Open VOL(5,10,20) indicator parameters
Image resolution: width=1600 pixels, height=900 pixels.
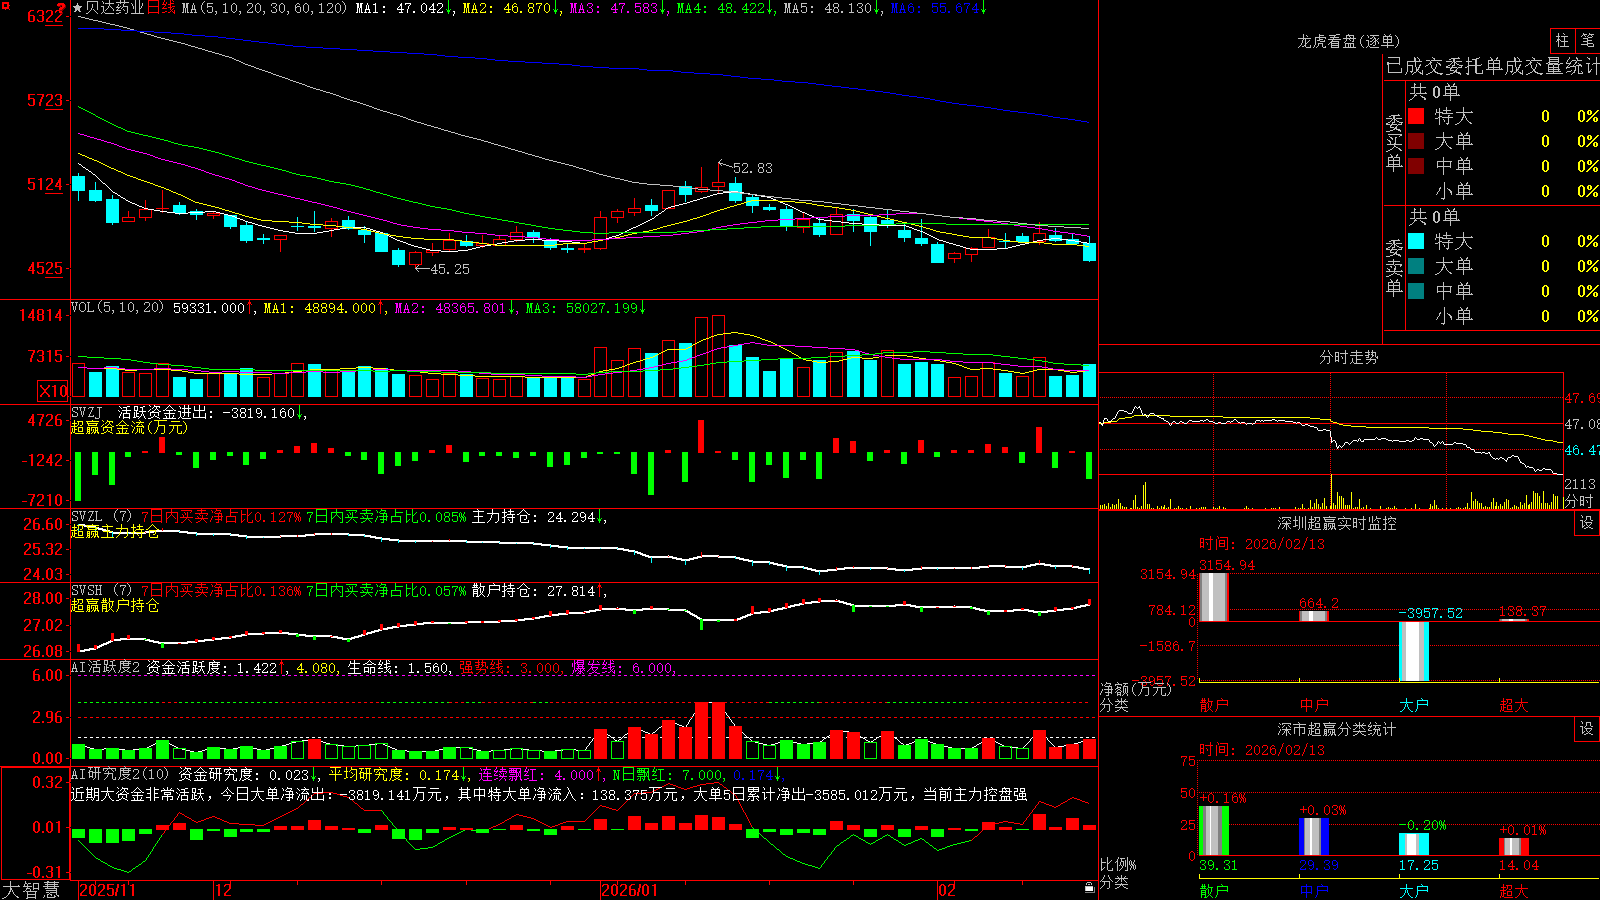click(117, 308)
